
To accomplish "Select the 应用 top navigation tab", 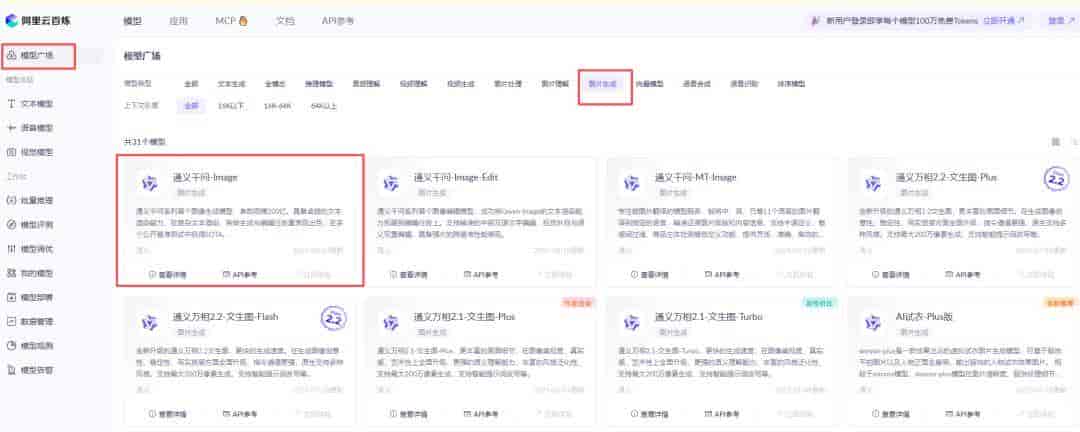I will pos(178,21).
